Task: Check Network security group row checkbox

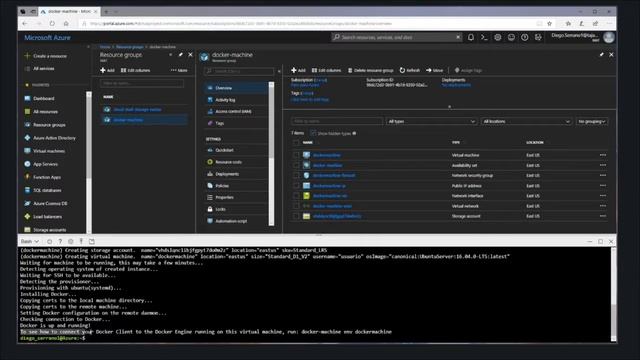Action: point(296,176)
